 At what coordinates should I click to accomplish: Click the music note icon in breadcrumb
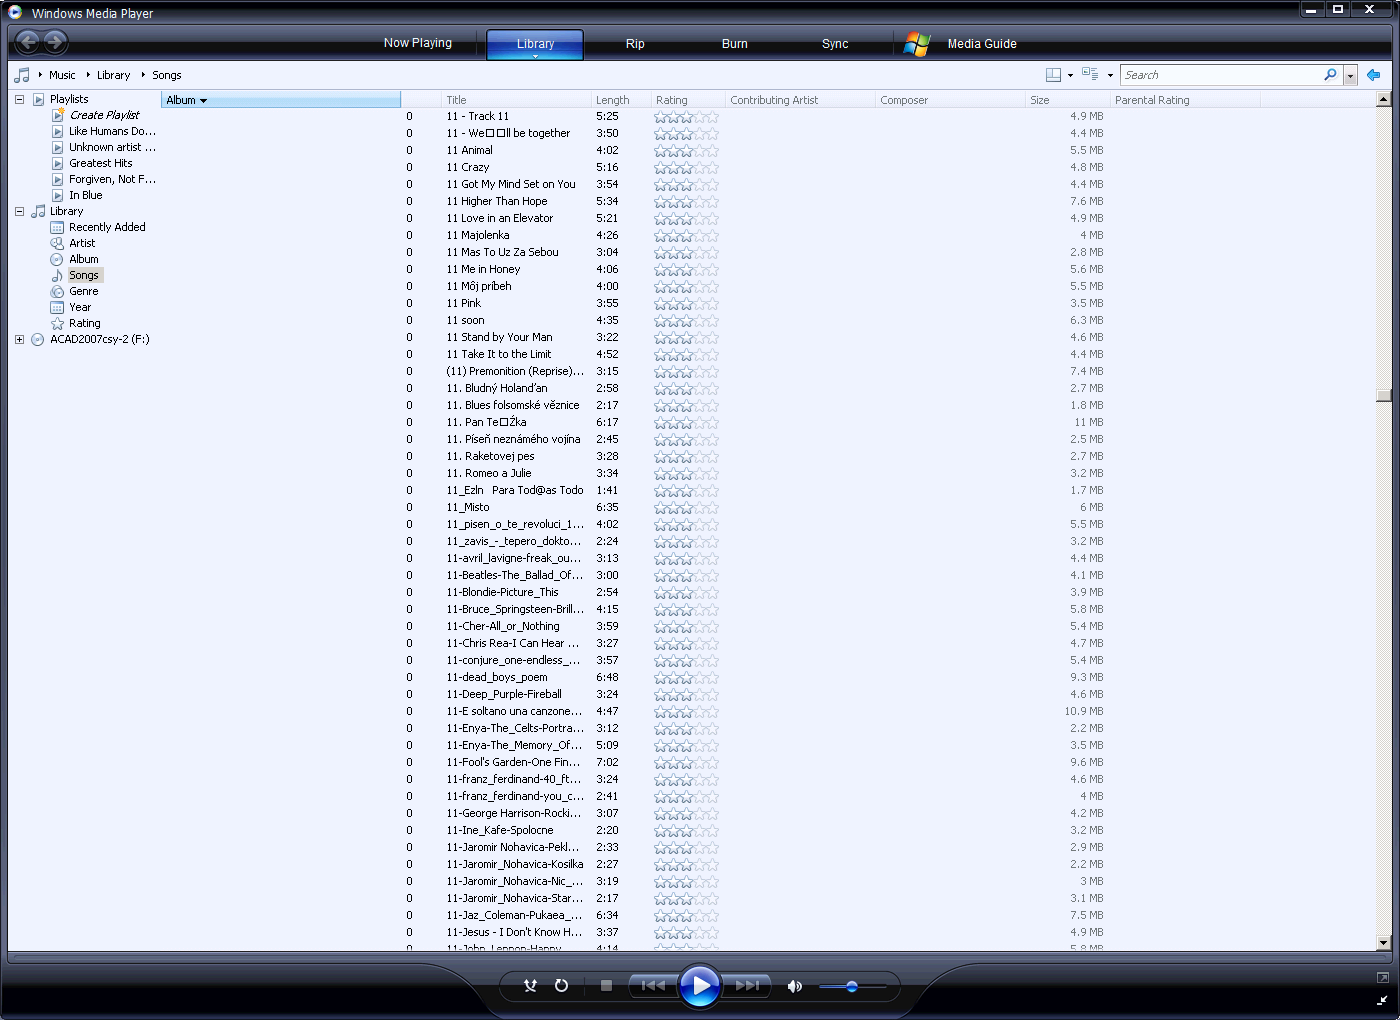pyautogui.click(x=22, y=75)
